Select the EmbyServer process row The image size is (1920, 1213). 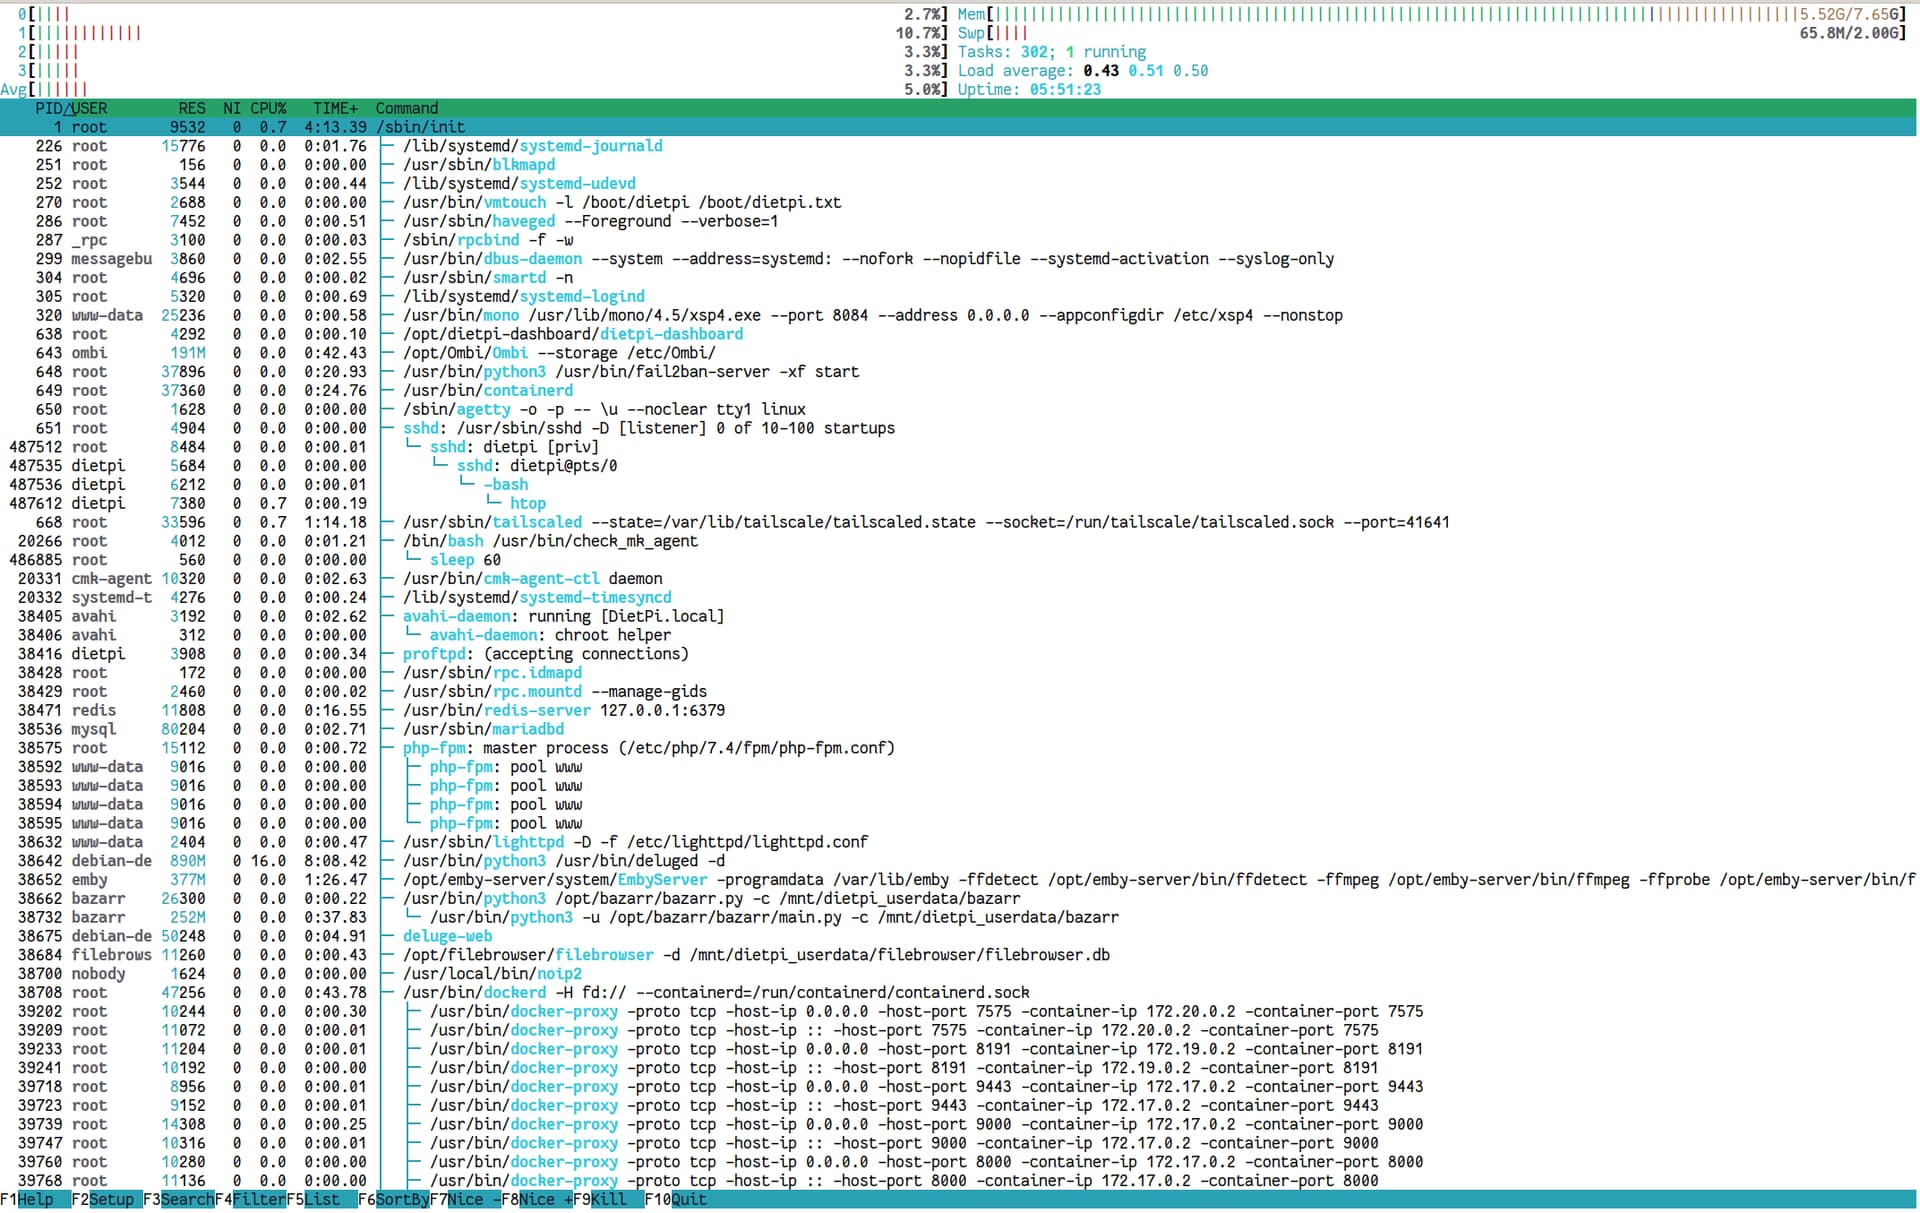click(958, 880)
